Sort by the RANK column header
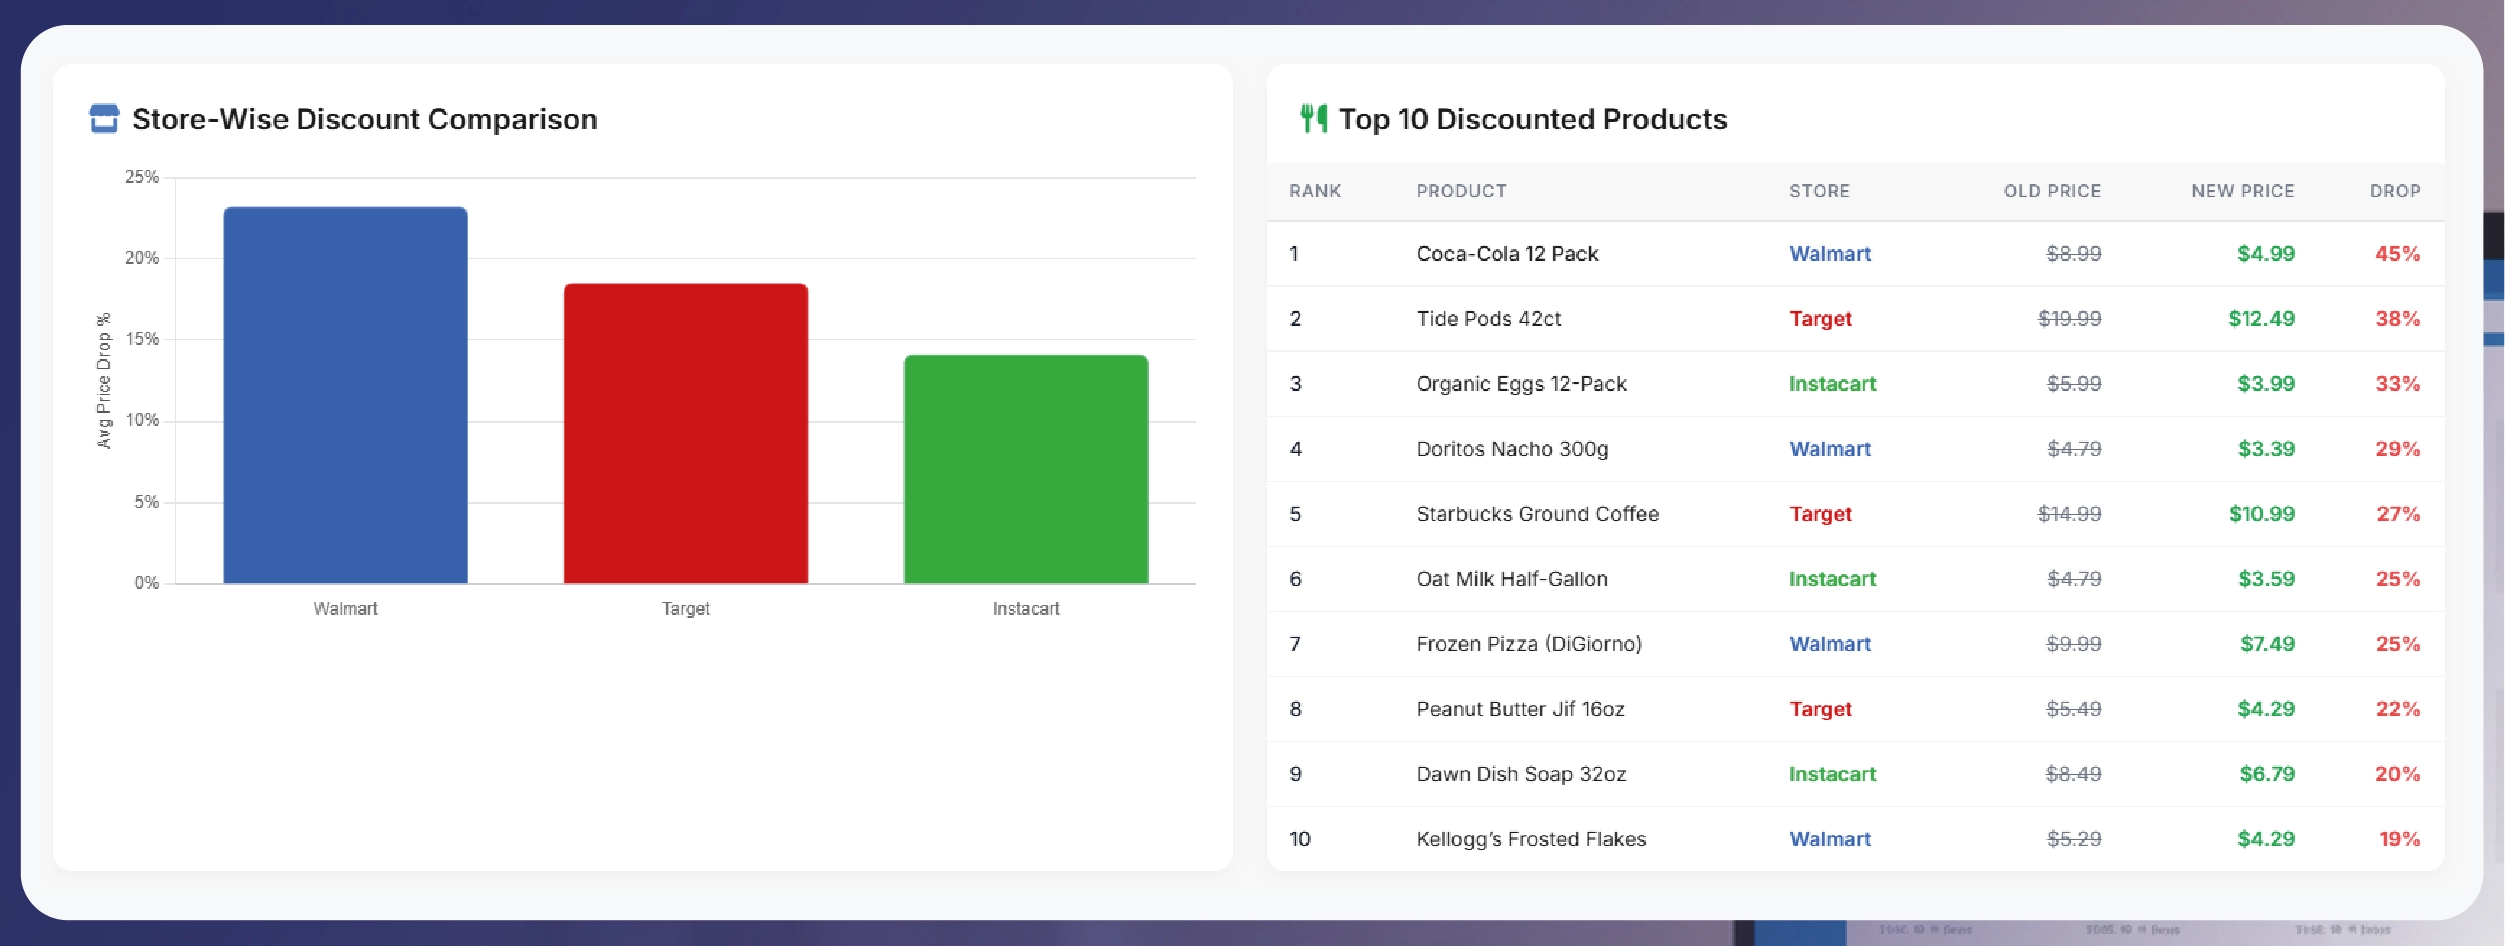This screenshot has height=946, width=2505. coord(1314,191)
